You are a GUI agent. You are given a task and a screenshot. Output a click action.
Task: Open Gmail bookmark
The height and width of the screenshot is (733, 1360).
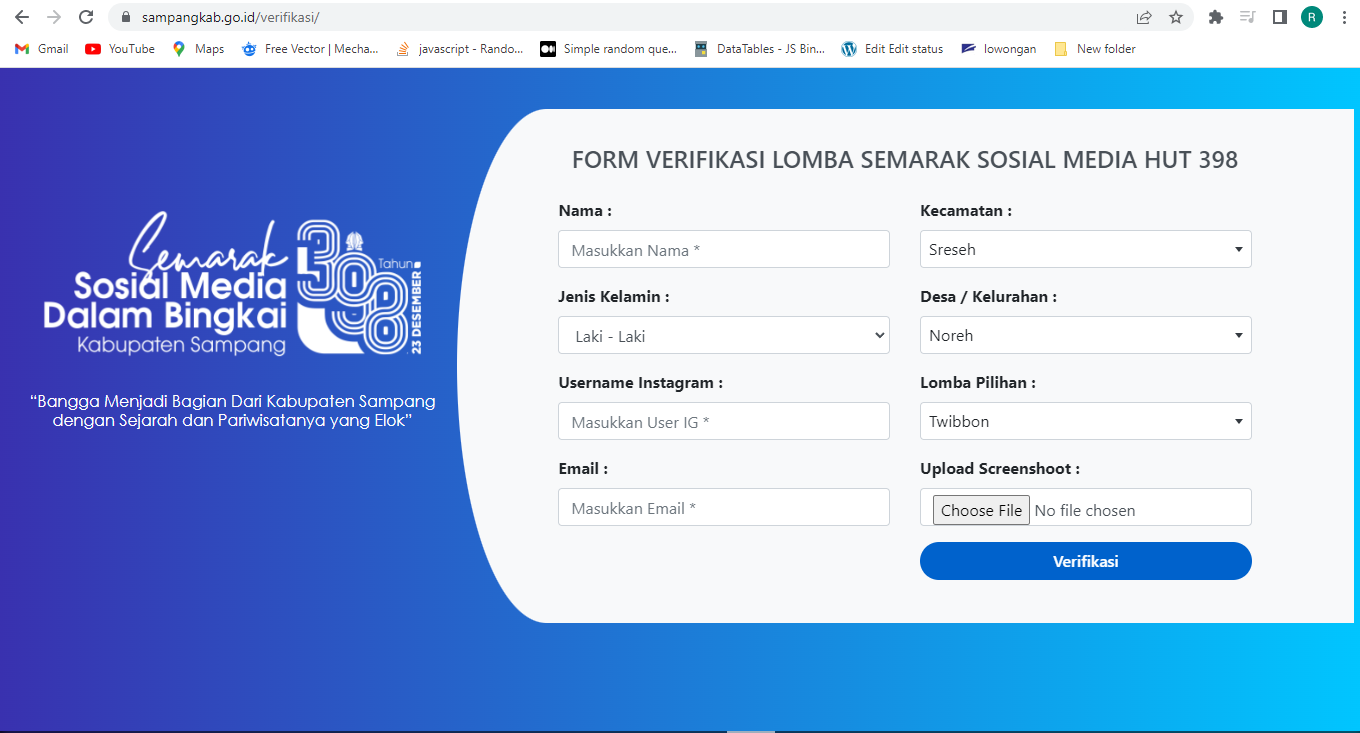pyautogui.click(x=42, y=49)
